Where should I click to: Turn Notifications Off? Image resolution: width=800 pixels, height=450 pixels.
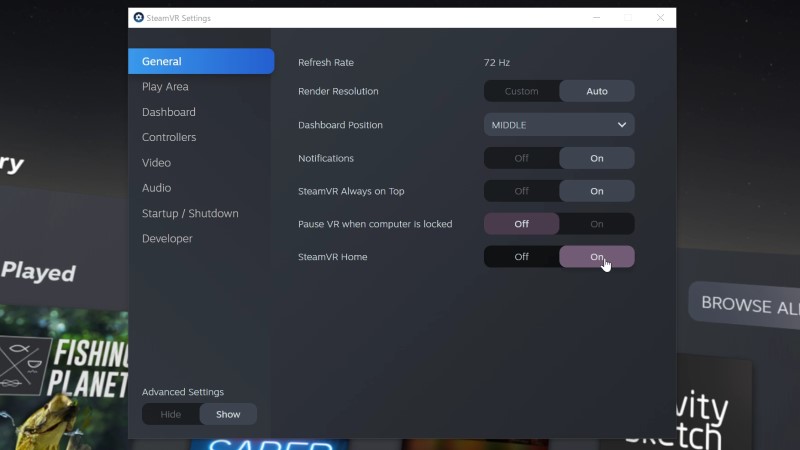(x=521, y=158)
